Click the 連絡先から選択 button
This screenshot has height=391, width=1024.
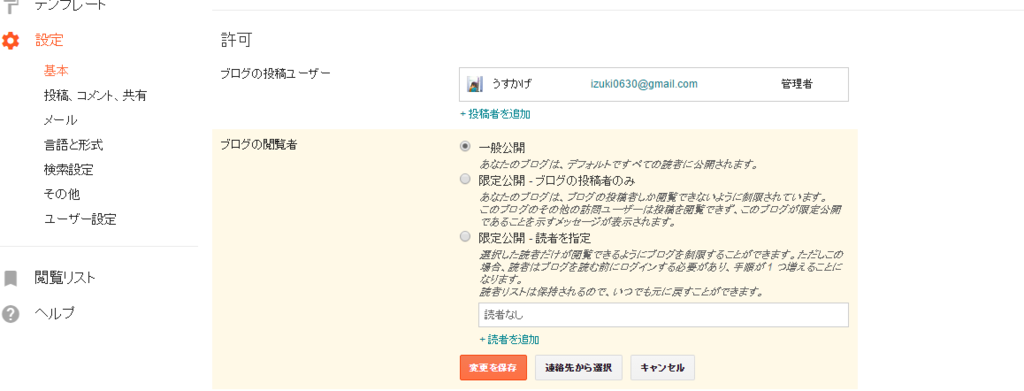tap(579, 368)
